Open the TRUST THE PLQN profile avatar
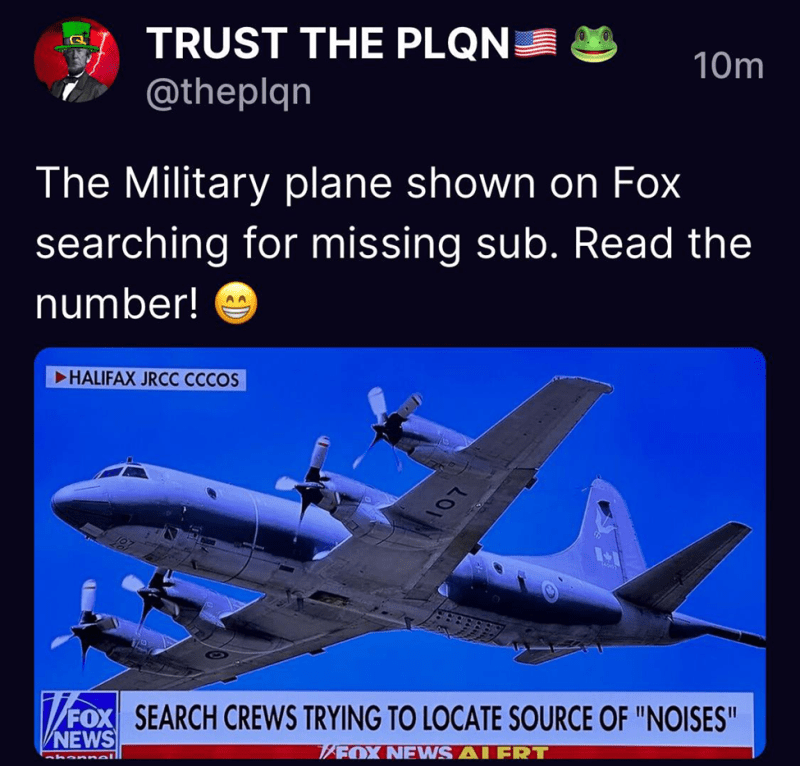The height and width of the screenshot is (766, 800). (77, 60)
